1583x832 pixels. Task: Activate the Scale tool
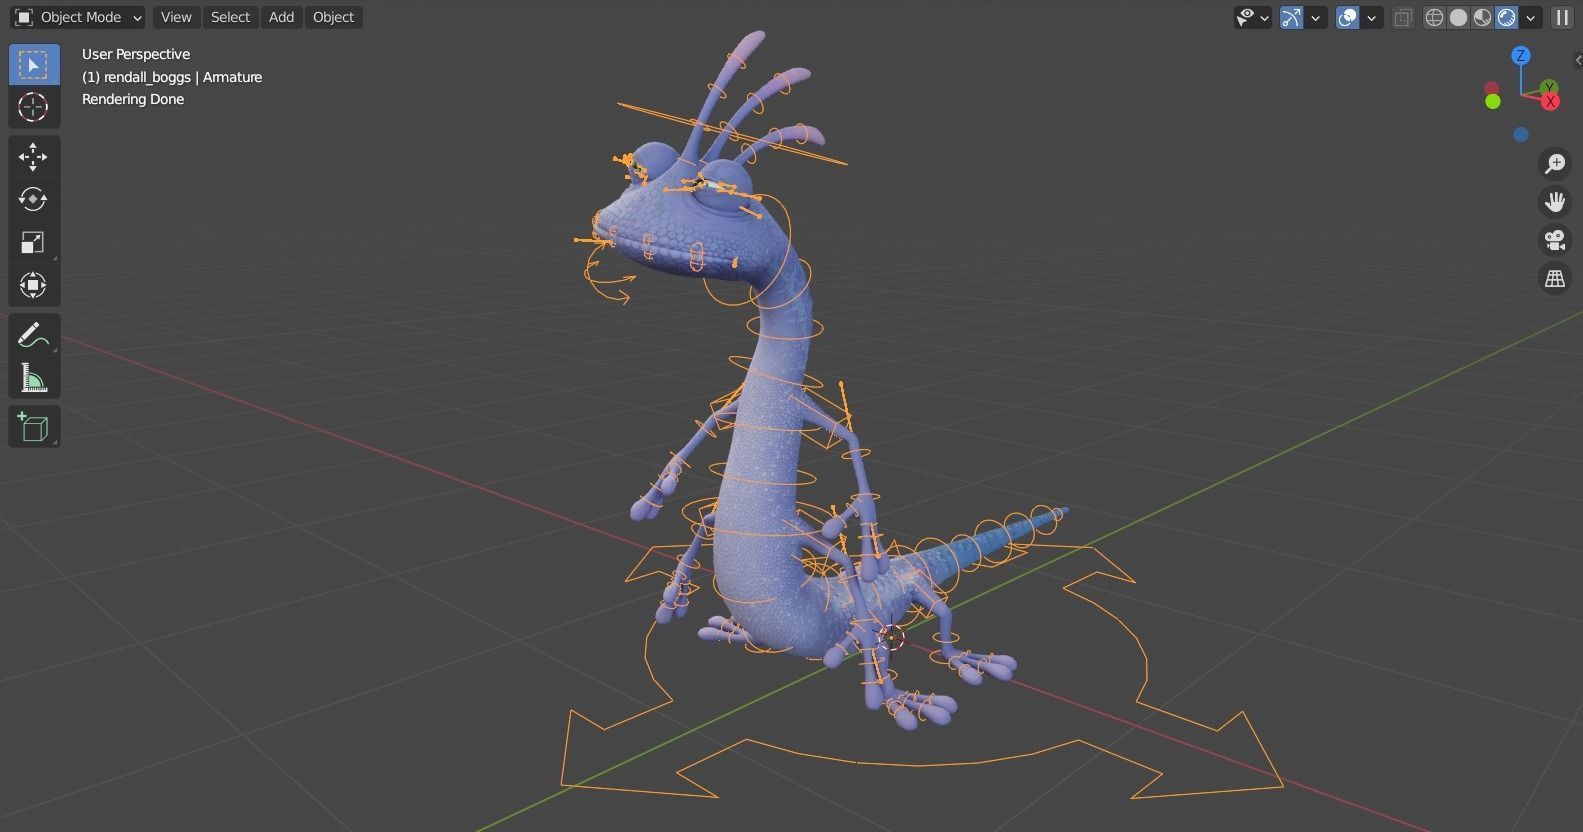33,243
